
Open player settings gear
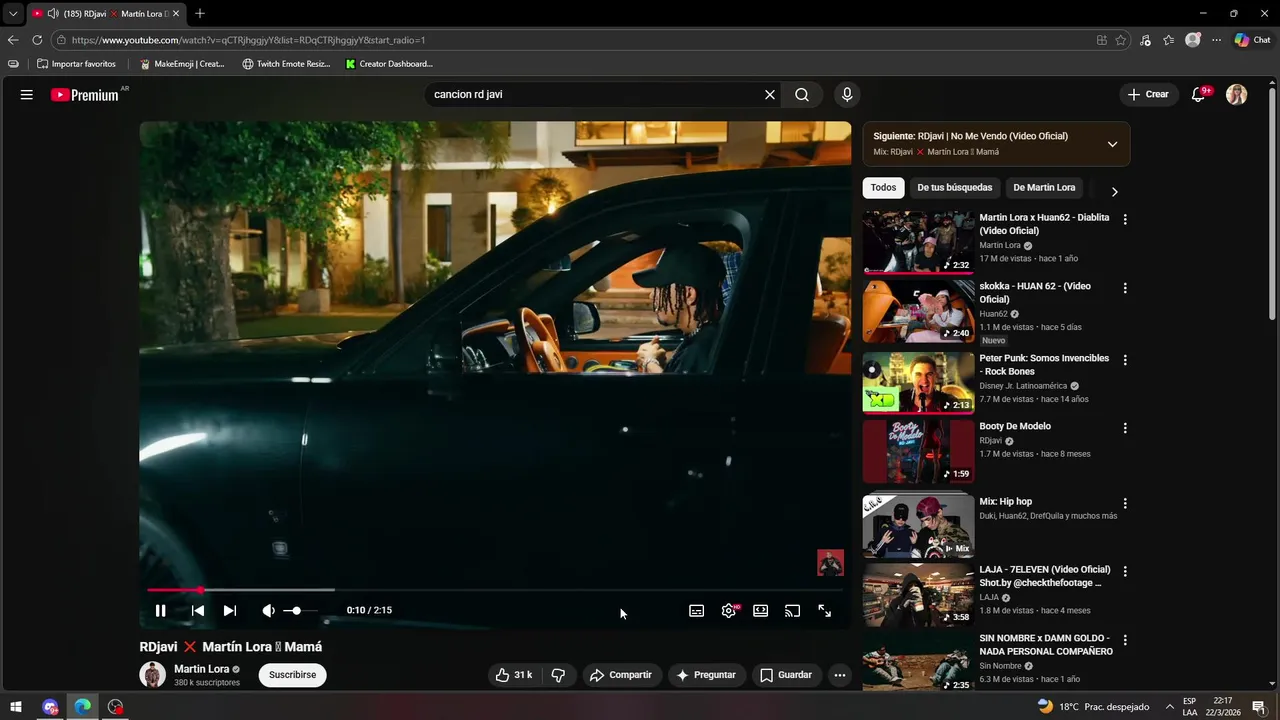729,610
